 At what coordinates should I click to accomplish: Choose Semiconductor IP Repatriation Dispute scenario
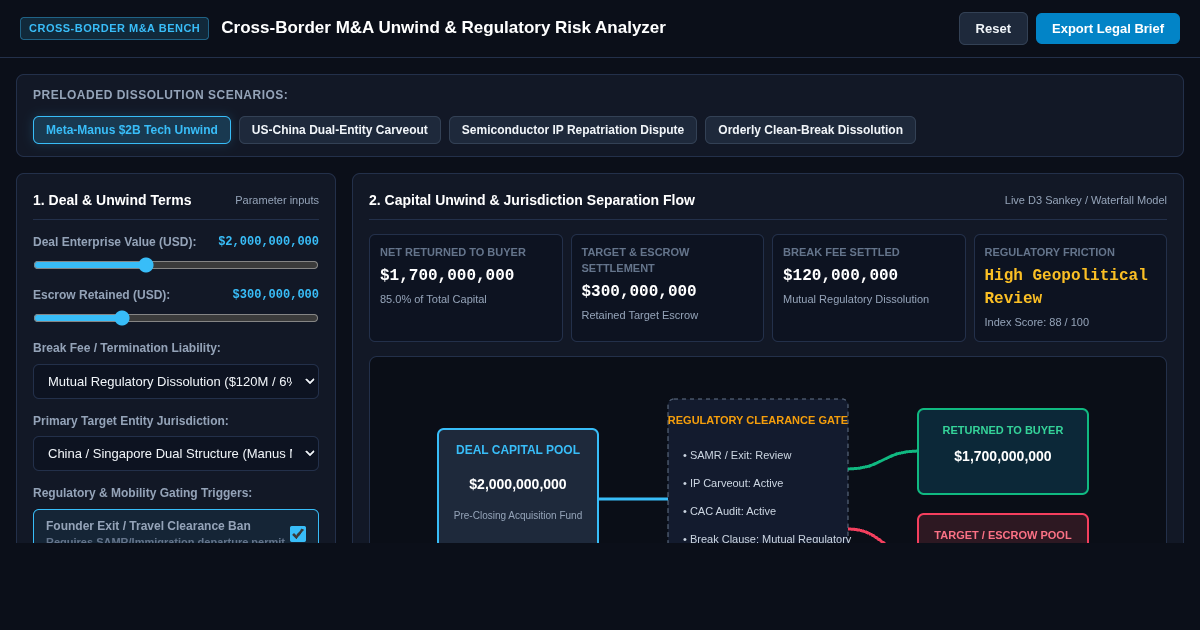click(x=573, y=130)
